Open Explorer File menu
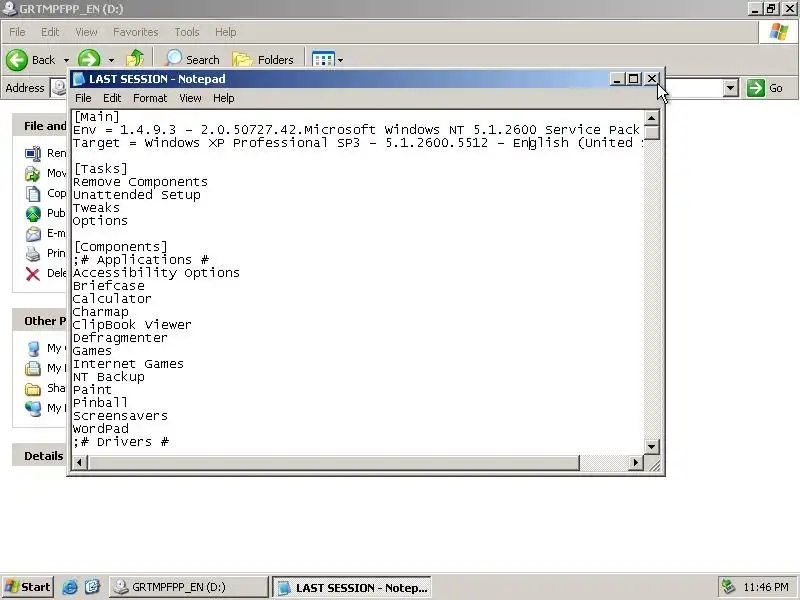Screen dimensions: 800x600 click(17, 32)
